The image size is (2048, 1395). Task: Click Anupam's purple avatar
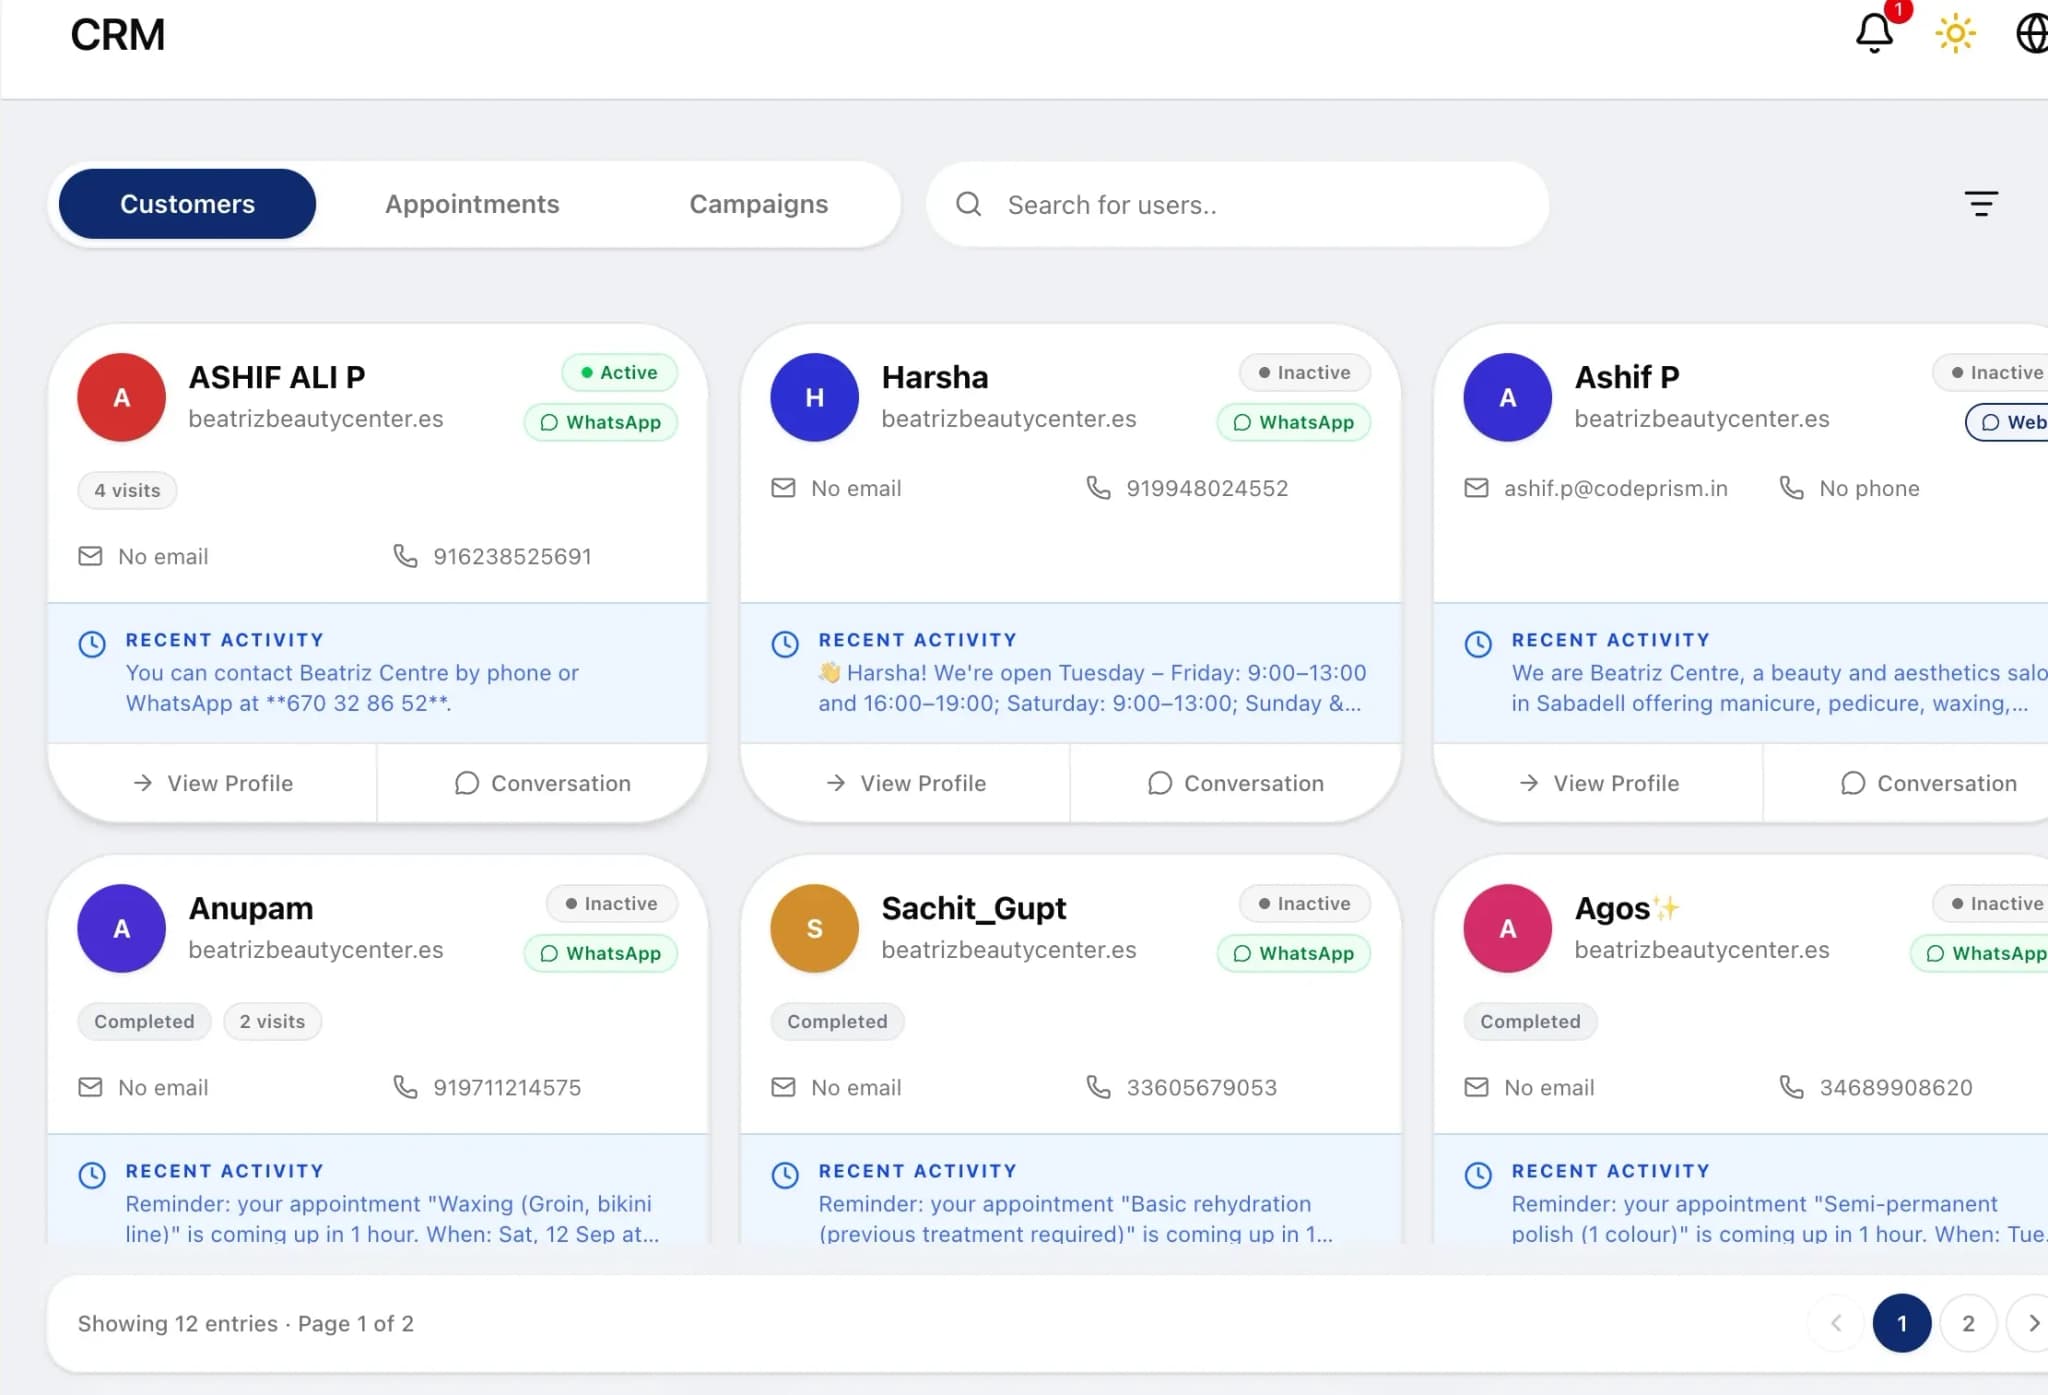(x=121, y=928)
